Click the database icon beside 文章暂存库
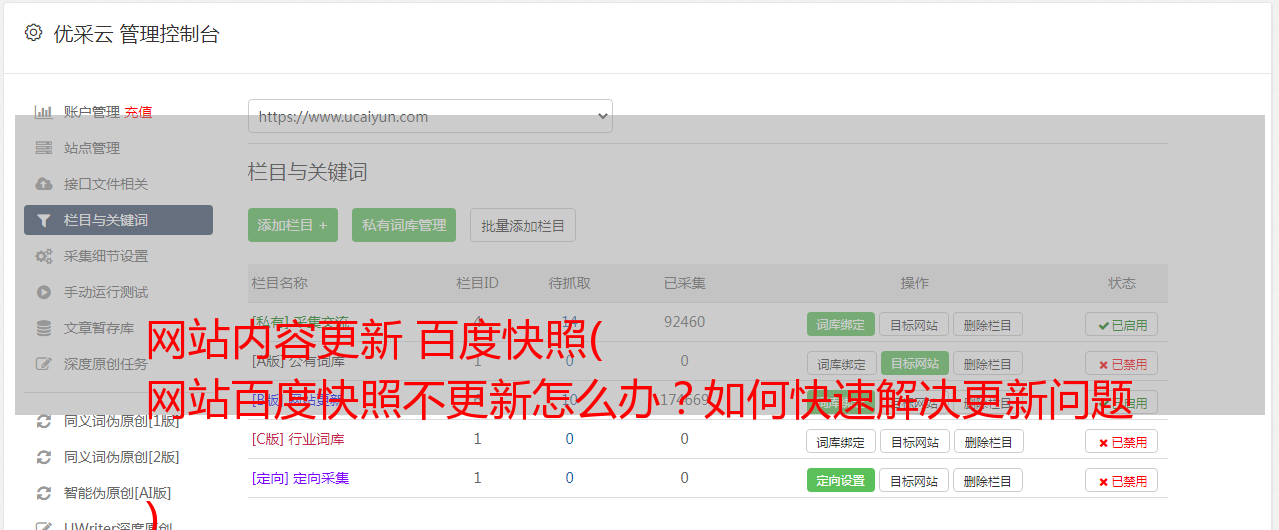 click(x=44, y=328)
